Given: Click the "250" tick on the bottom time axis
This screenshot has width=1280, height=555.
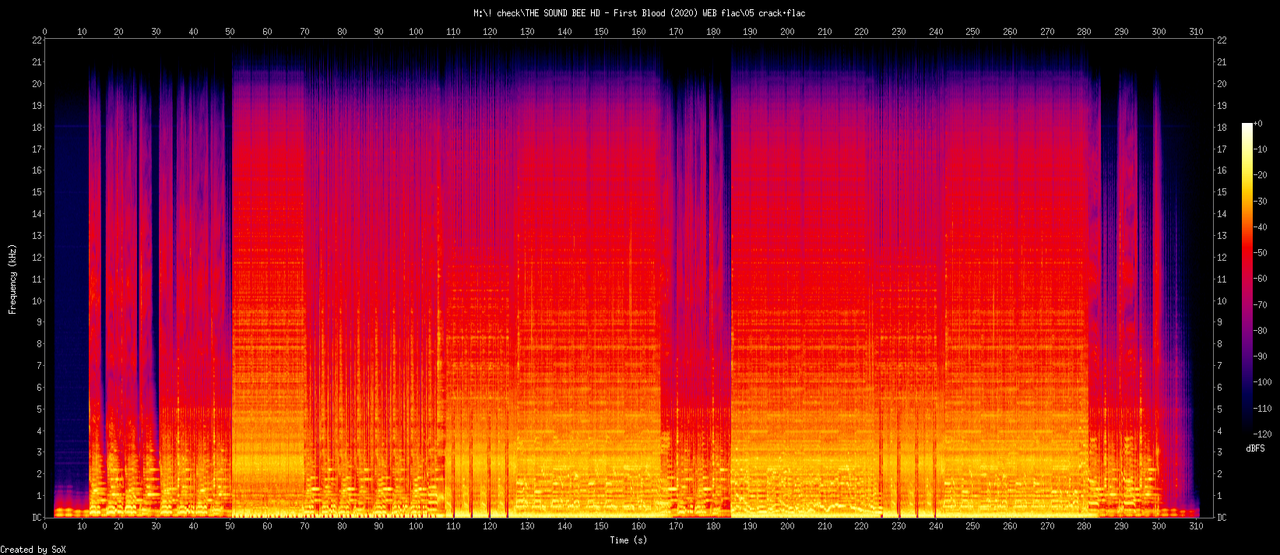Looking at the screenshot, I should point(973,526).
